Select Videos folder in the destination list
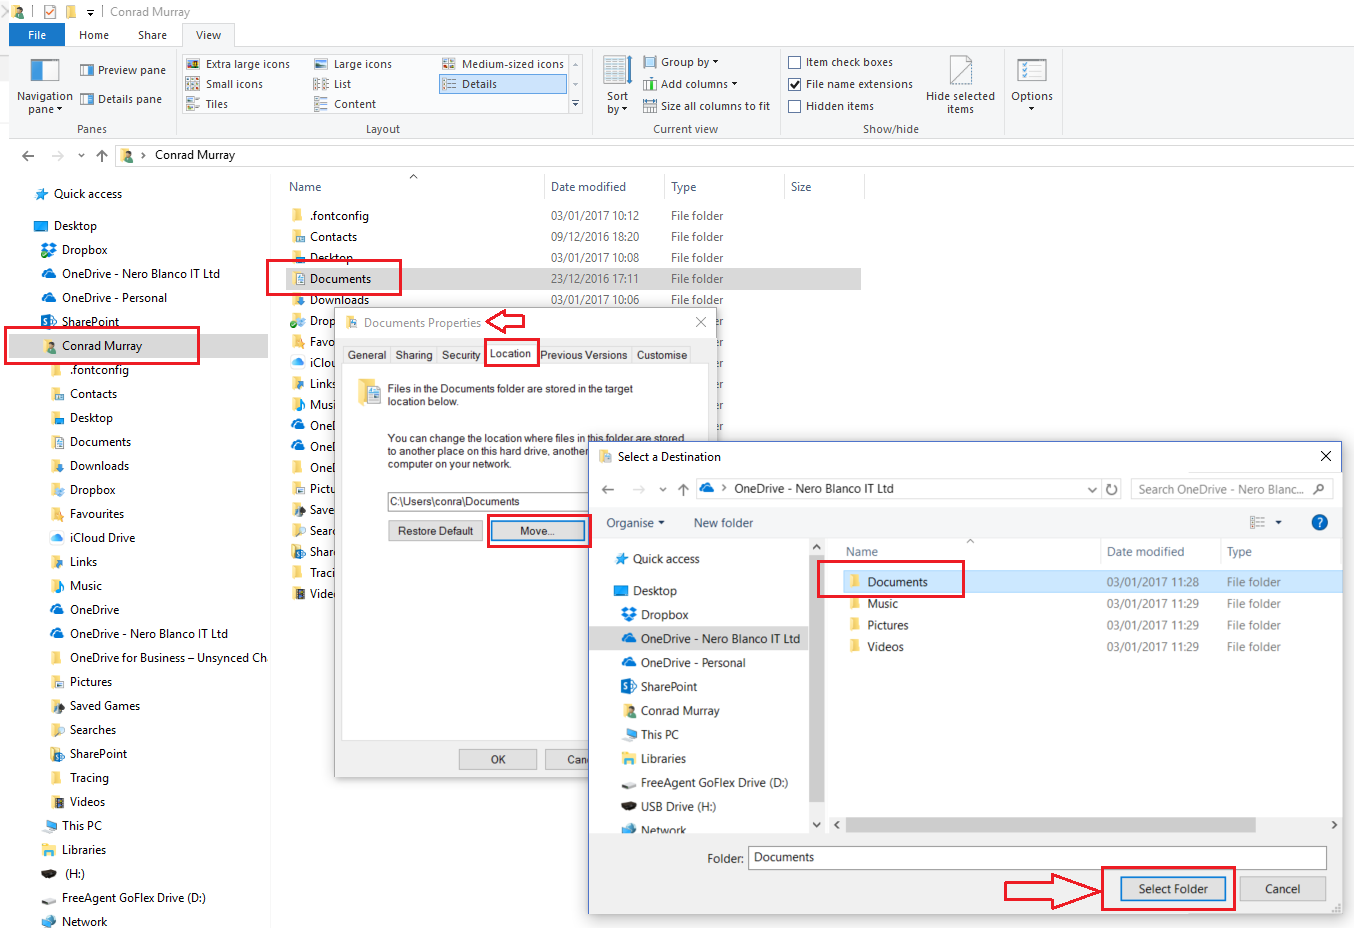 coord(885,647)
